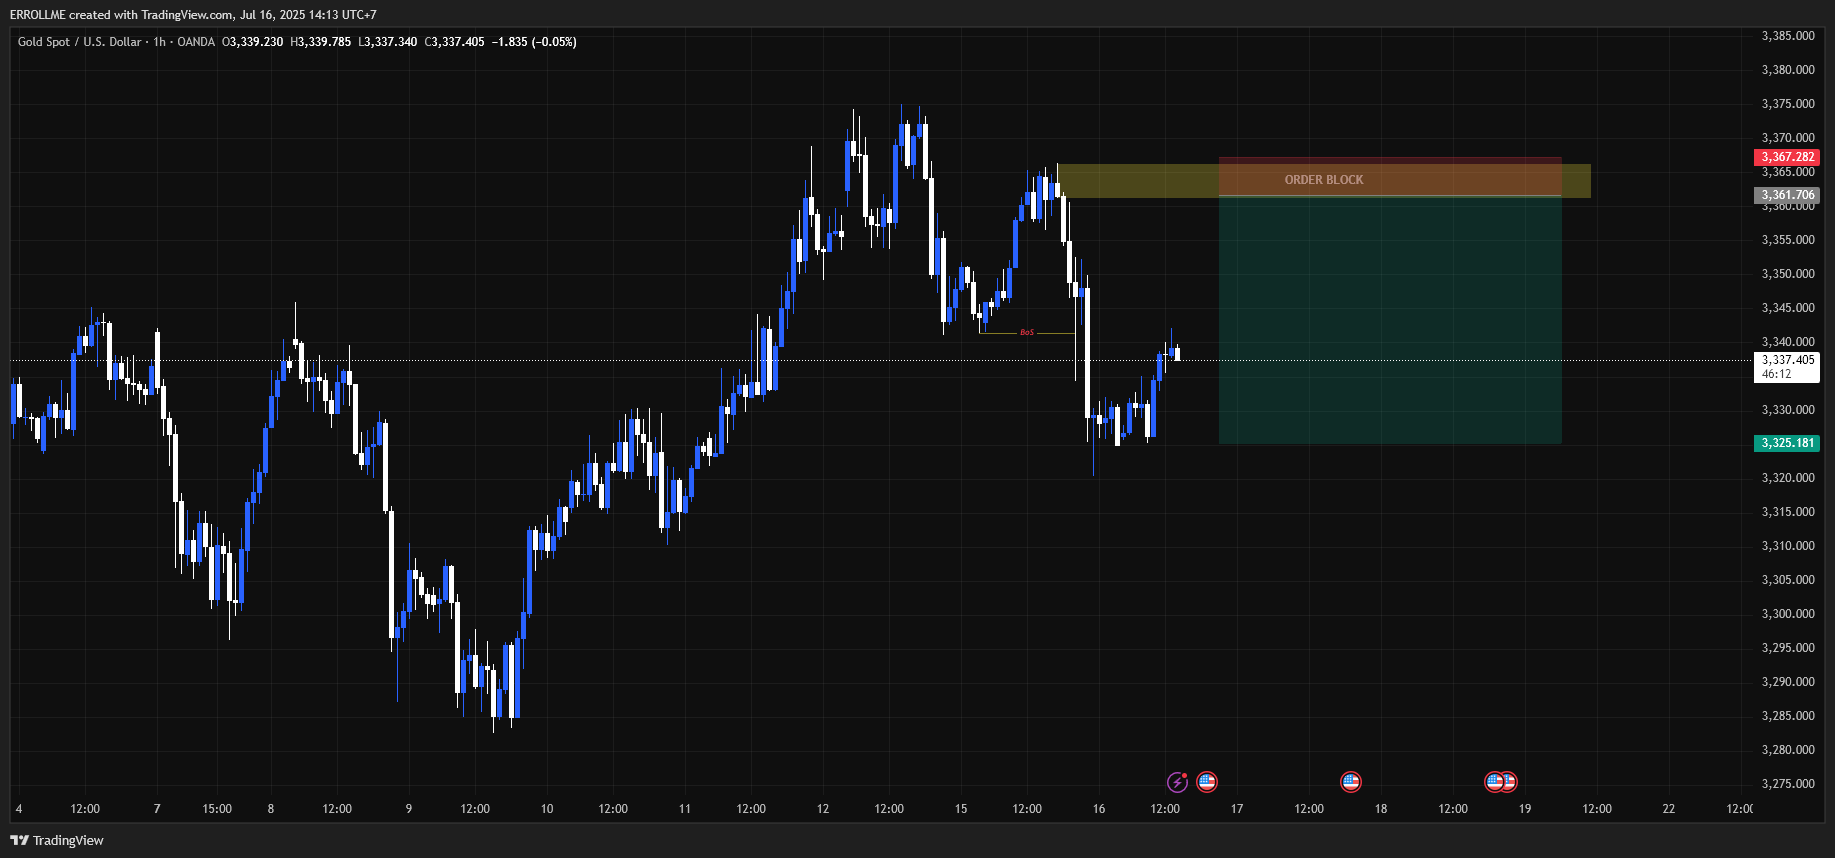The width and height of the screenshot is (1835, 858).
Task: Click the 3,385.000 price axis label
Action: (x=1788, y=36)
